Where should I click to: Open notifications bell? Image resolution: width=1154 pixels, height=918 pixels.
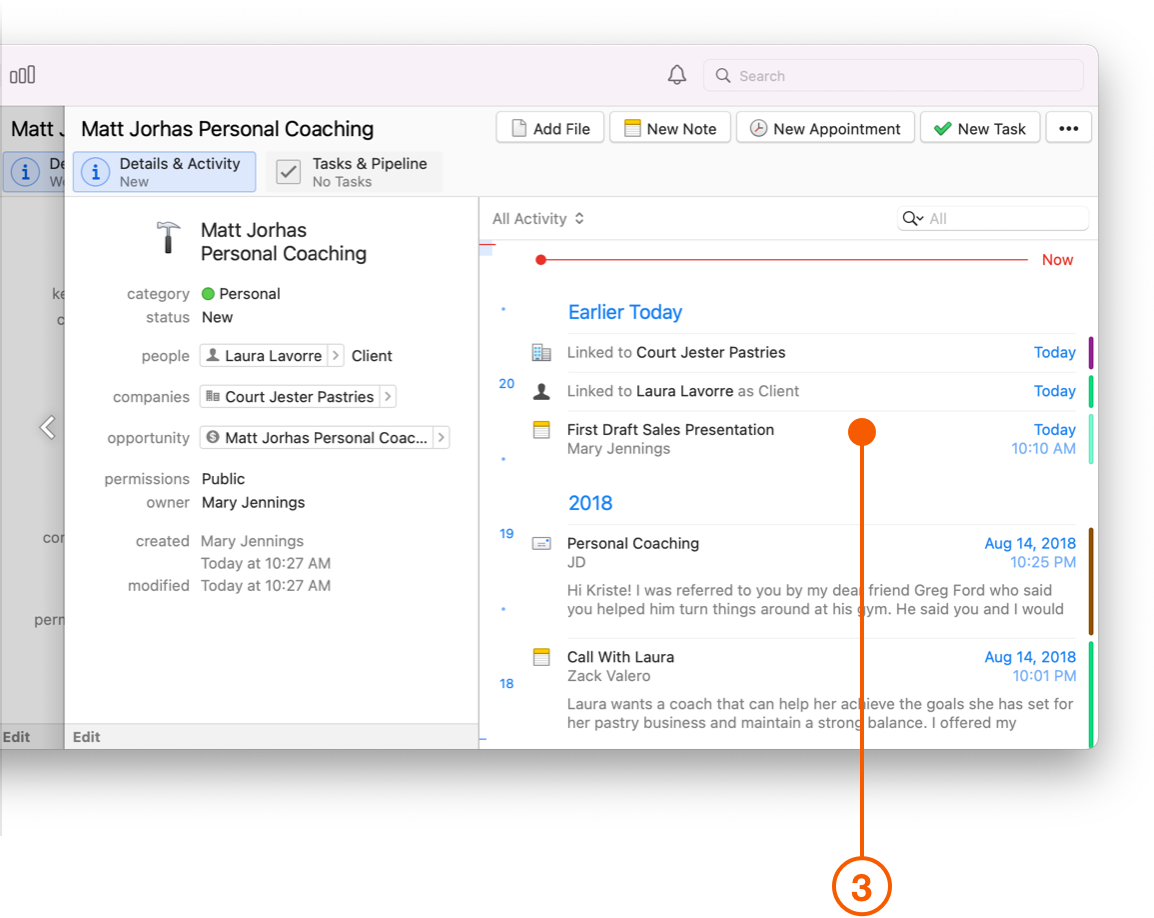pos(676,75)
